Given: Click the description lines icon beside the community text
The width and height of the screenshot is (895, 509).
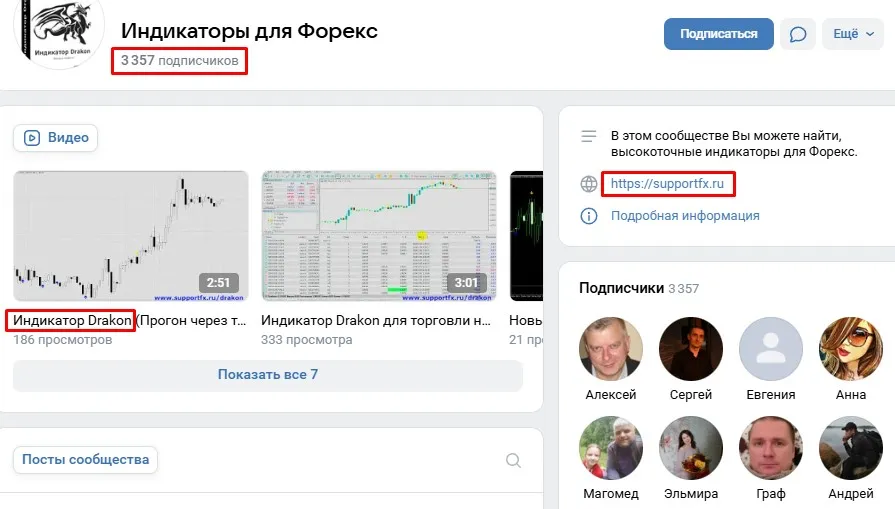Looking at the screenshot, I should click(x=588, y=136).
